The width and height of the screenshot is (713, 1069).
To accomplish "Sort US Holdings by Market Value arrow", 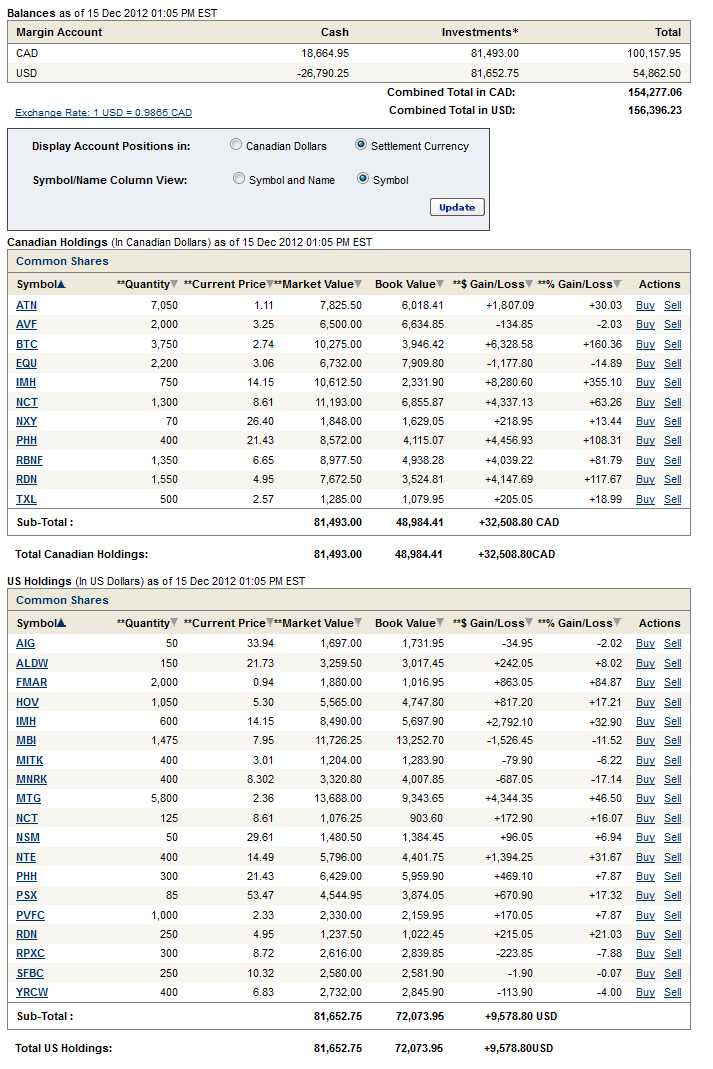I will point(359,624).
